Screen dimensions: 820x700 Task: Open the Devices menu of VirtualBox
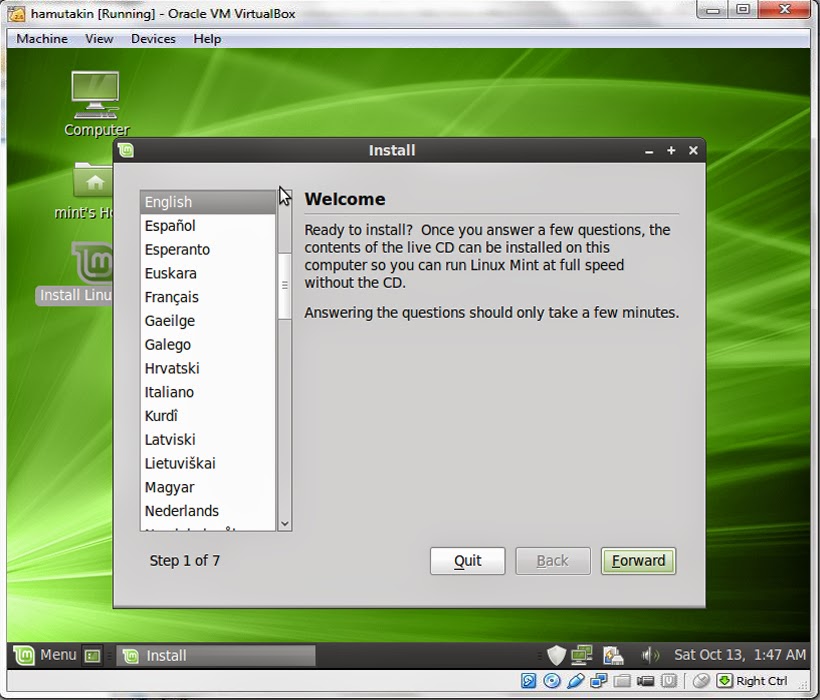(x=152, y=39)
